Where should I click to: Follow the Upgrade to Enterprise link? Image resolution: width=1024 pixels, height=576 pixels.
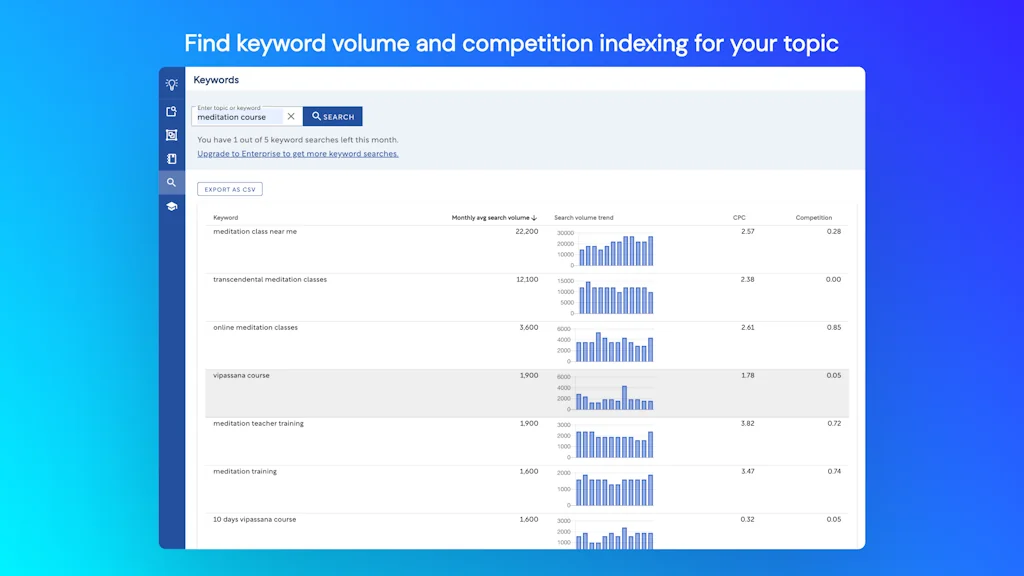297,154
